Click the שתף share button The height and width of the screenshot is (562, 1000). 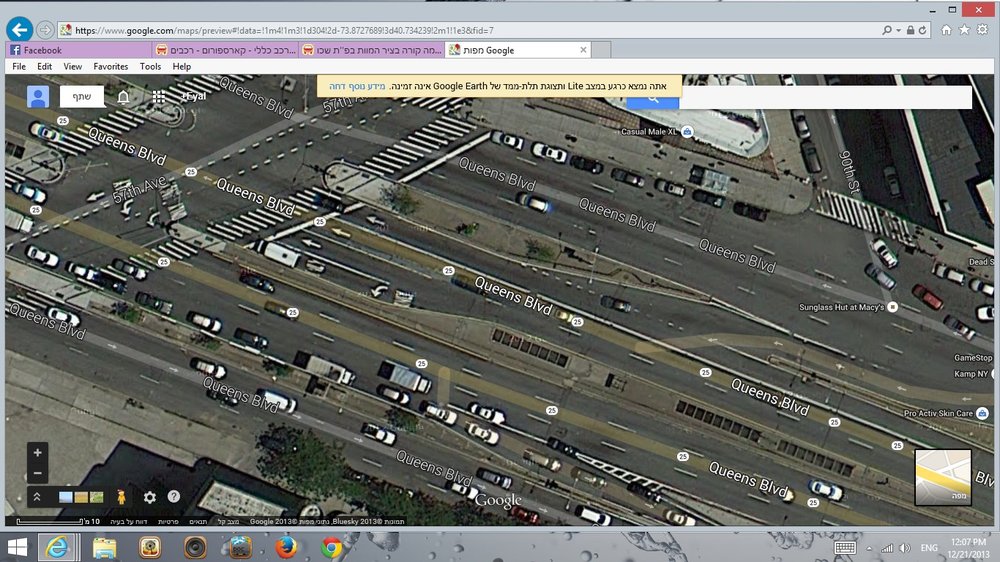pos(82,96)
